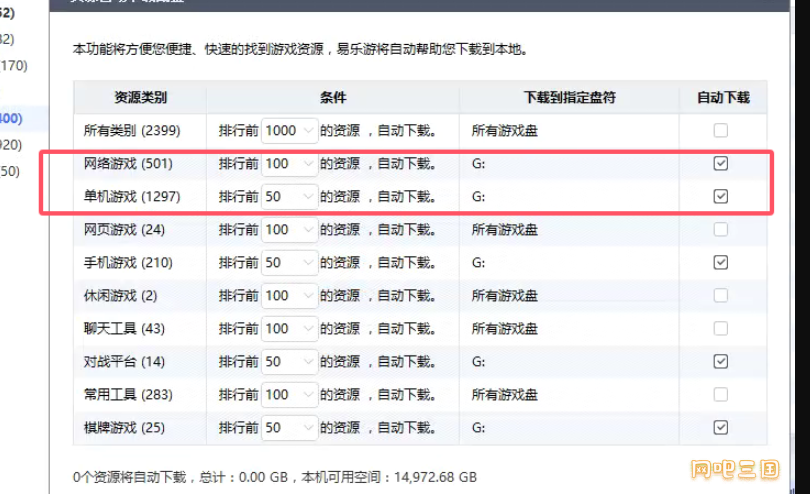Viewport: 810px width, 494px height.
Task: Click the 网吧三国 watermark logo
Action: (x=734, y=467)
